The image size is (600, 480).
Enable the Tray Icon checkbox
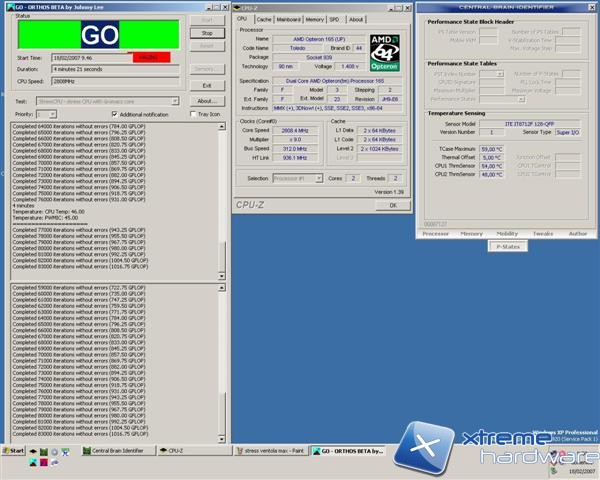point(192,114)
